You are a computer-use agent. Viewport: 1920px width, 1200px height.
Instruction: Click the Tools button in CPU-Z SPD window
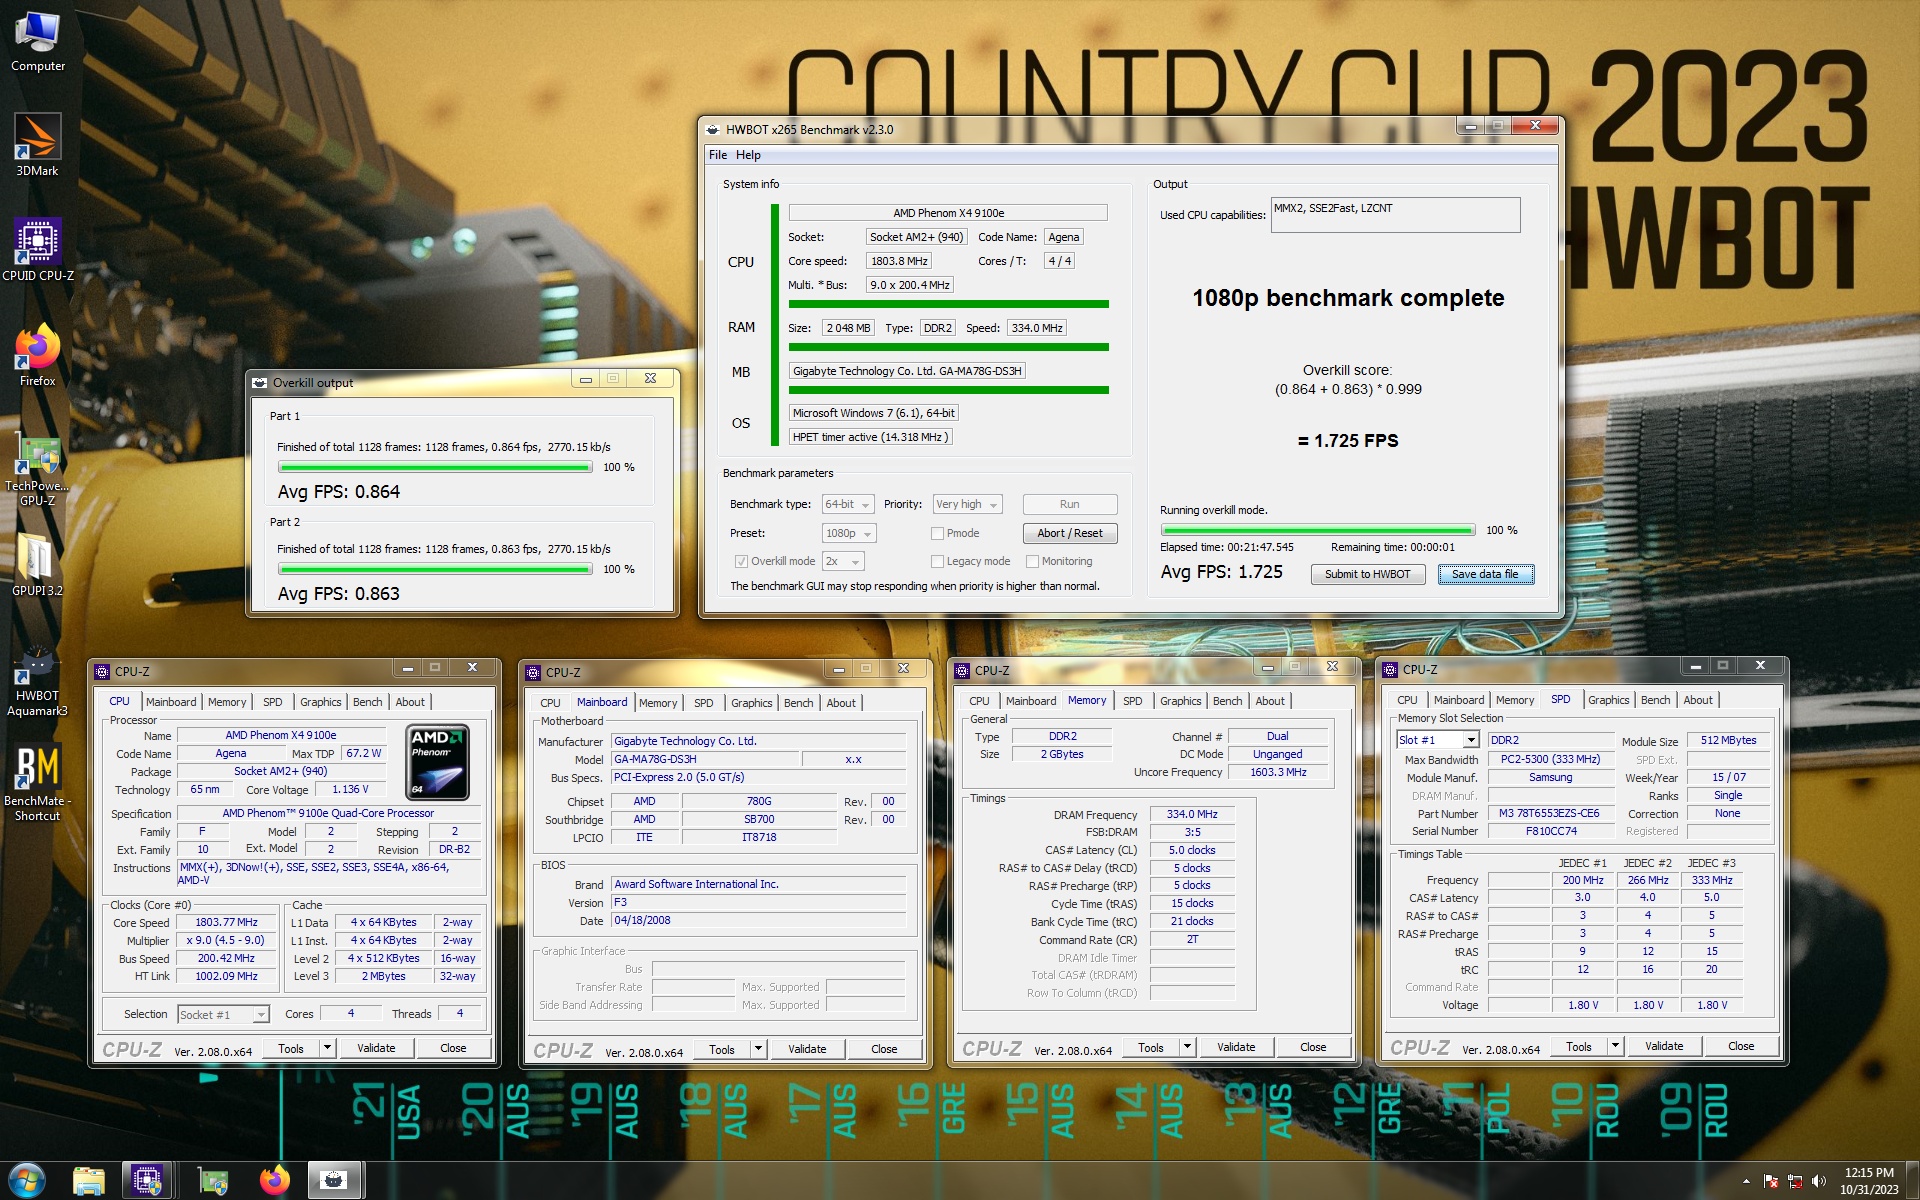pyautogui.click(x=1579, y=1046)
